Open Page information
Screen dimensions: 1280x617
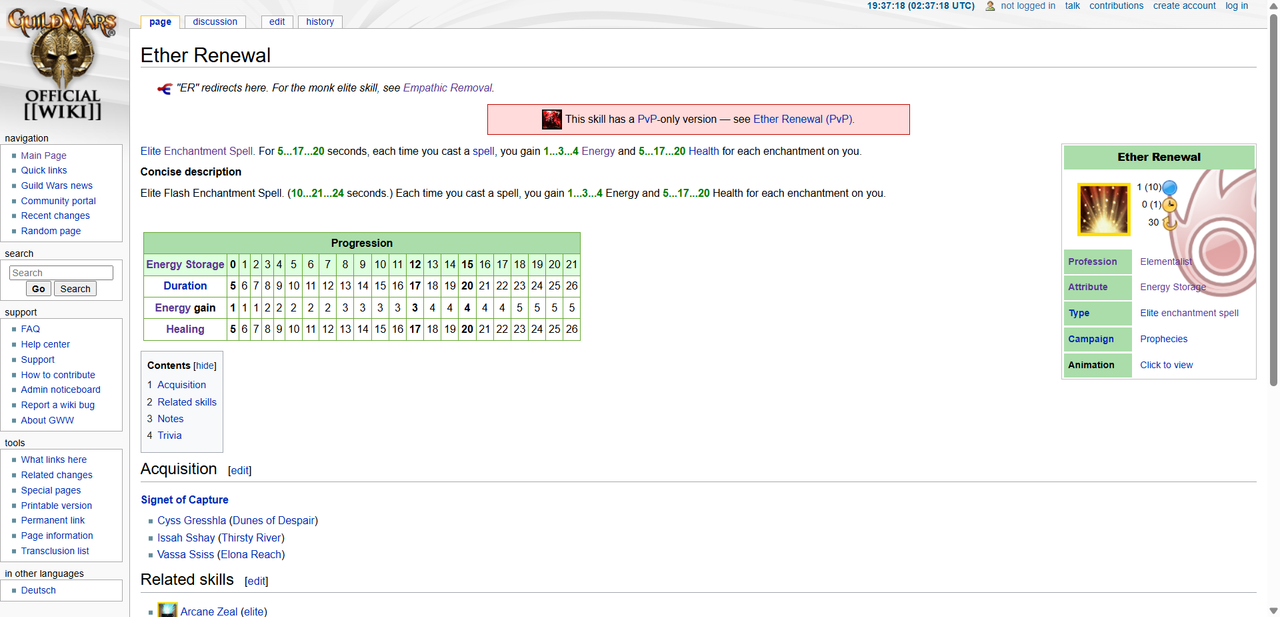57,536
